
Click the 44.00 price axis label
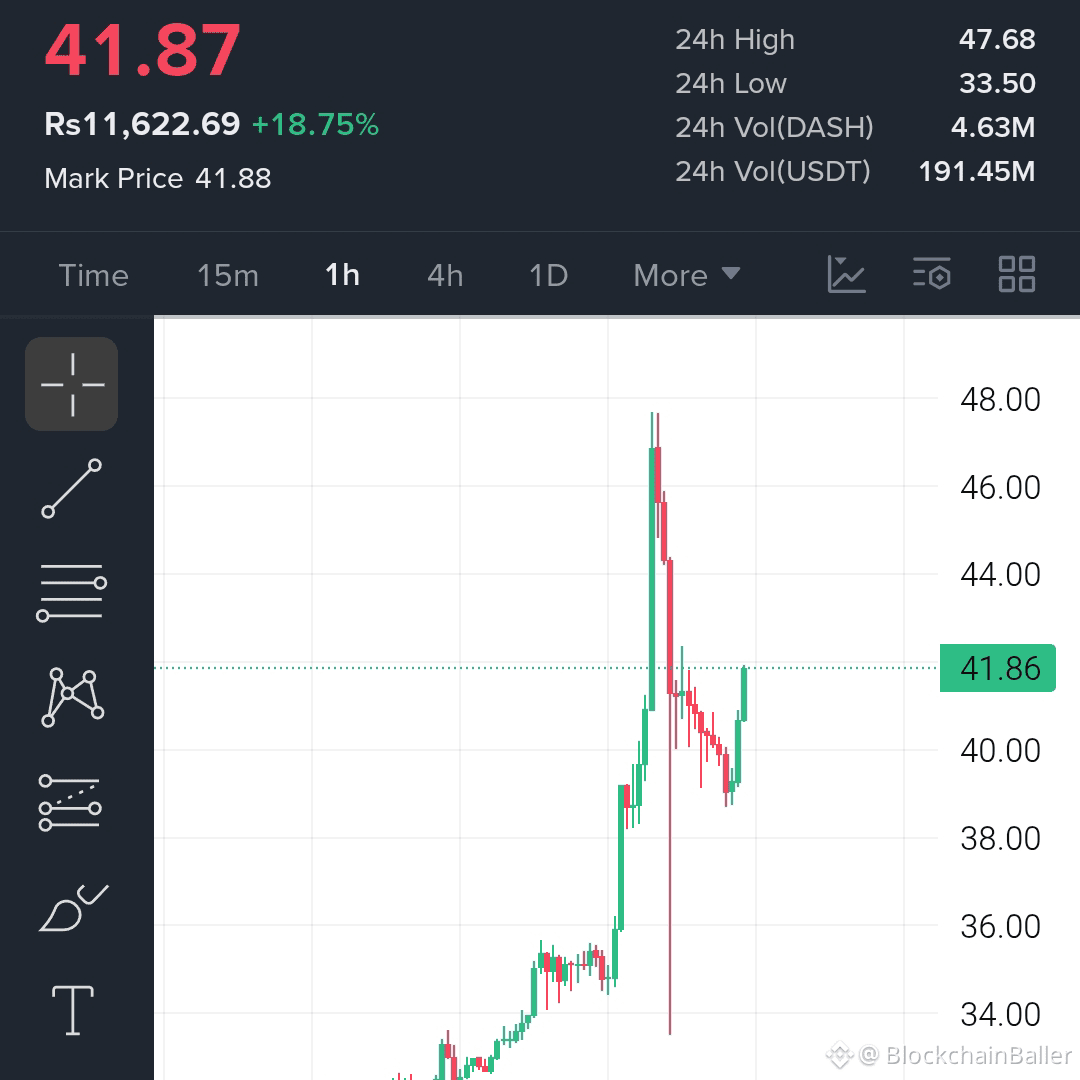(1000, 574)
